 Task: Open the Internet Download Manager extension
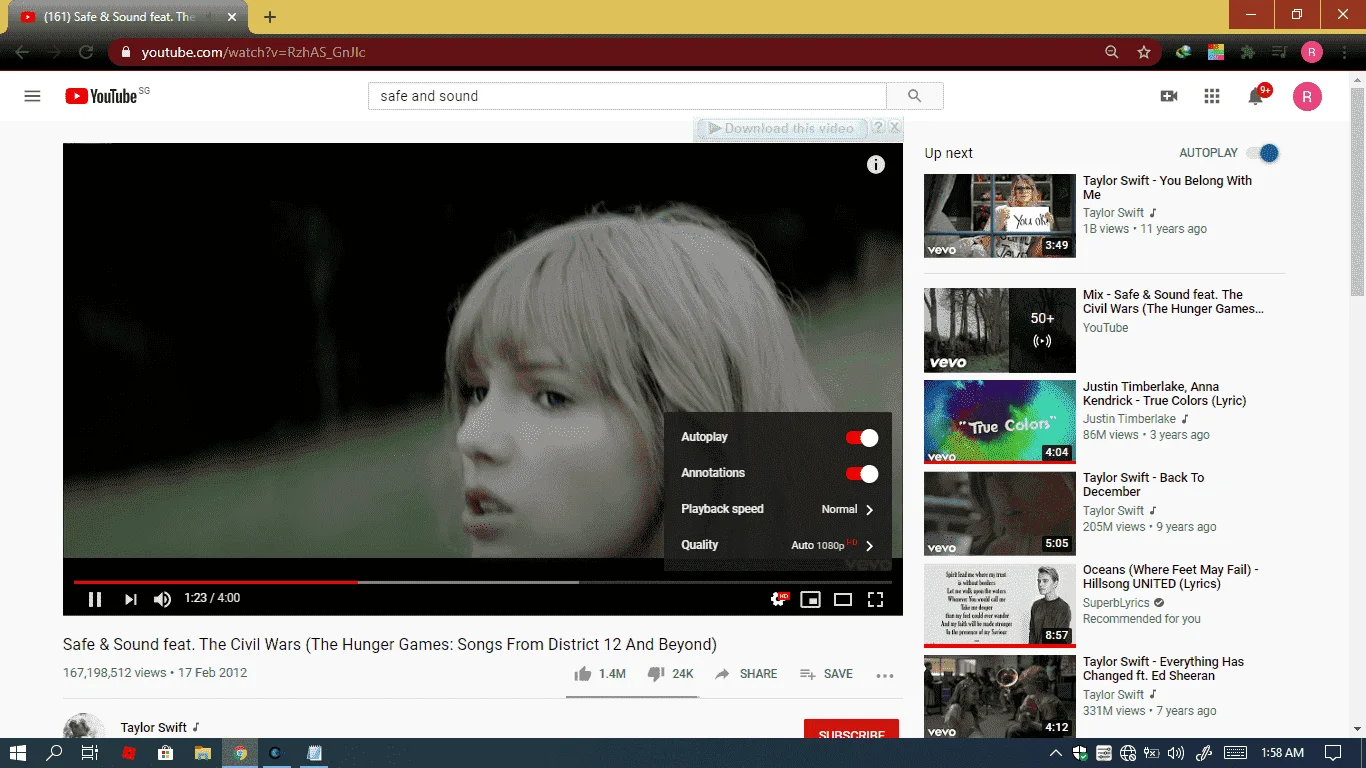[1183, 52]
